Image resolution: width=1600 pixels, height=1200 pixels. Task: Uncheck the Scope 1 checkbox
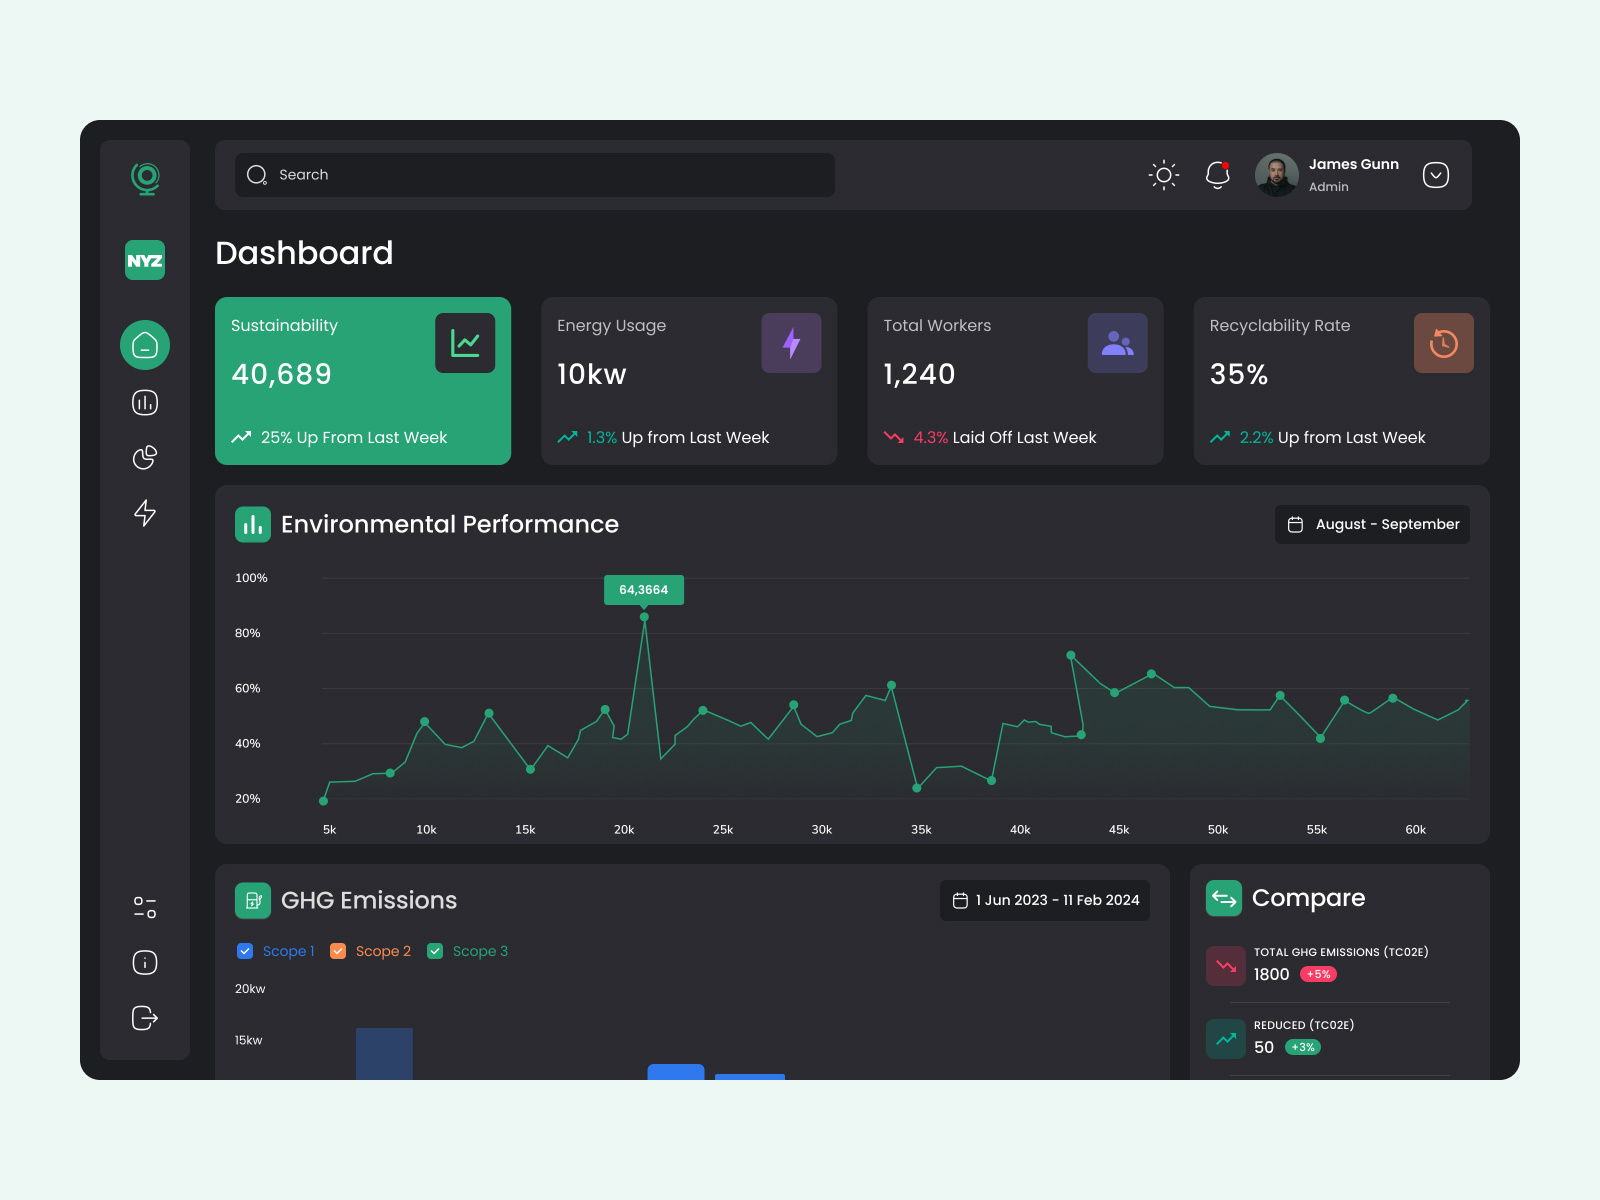(x=245, y=951)
